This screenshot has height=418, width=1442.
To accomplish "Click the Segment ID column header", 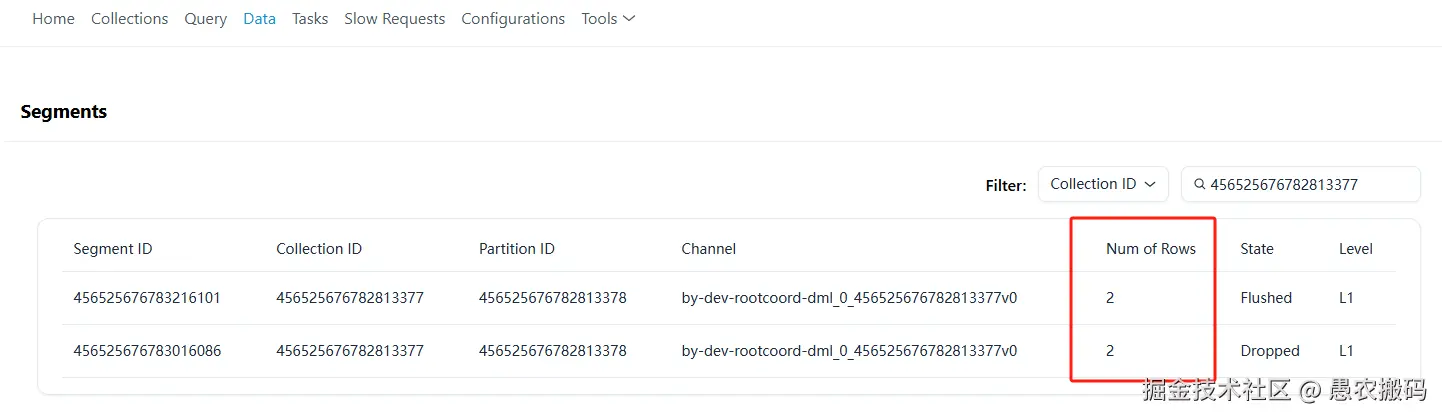I will [113, 249].
